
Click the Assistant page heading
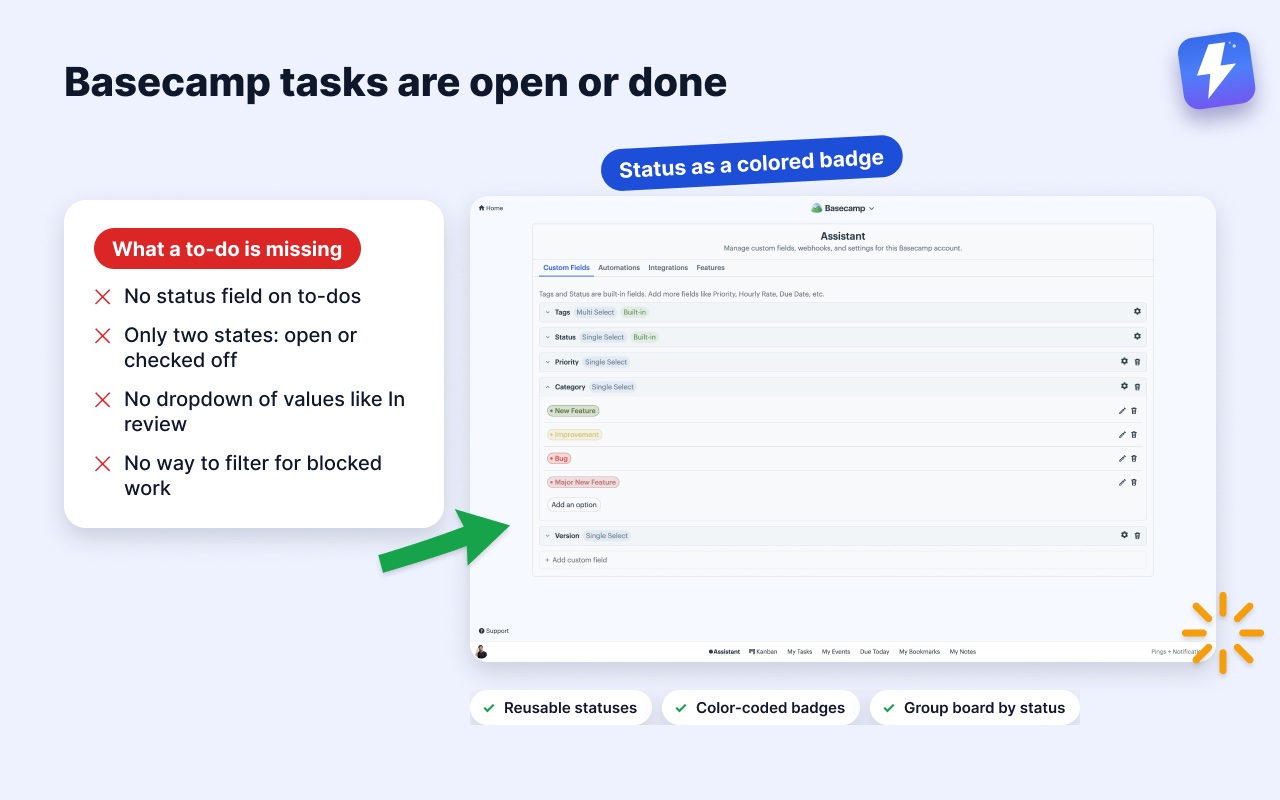(x=843, y=236)
